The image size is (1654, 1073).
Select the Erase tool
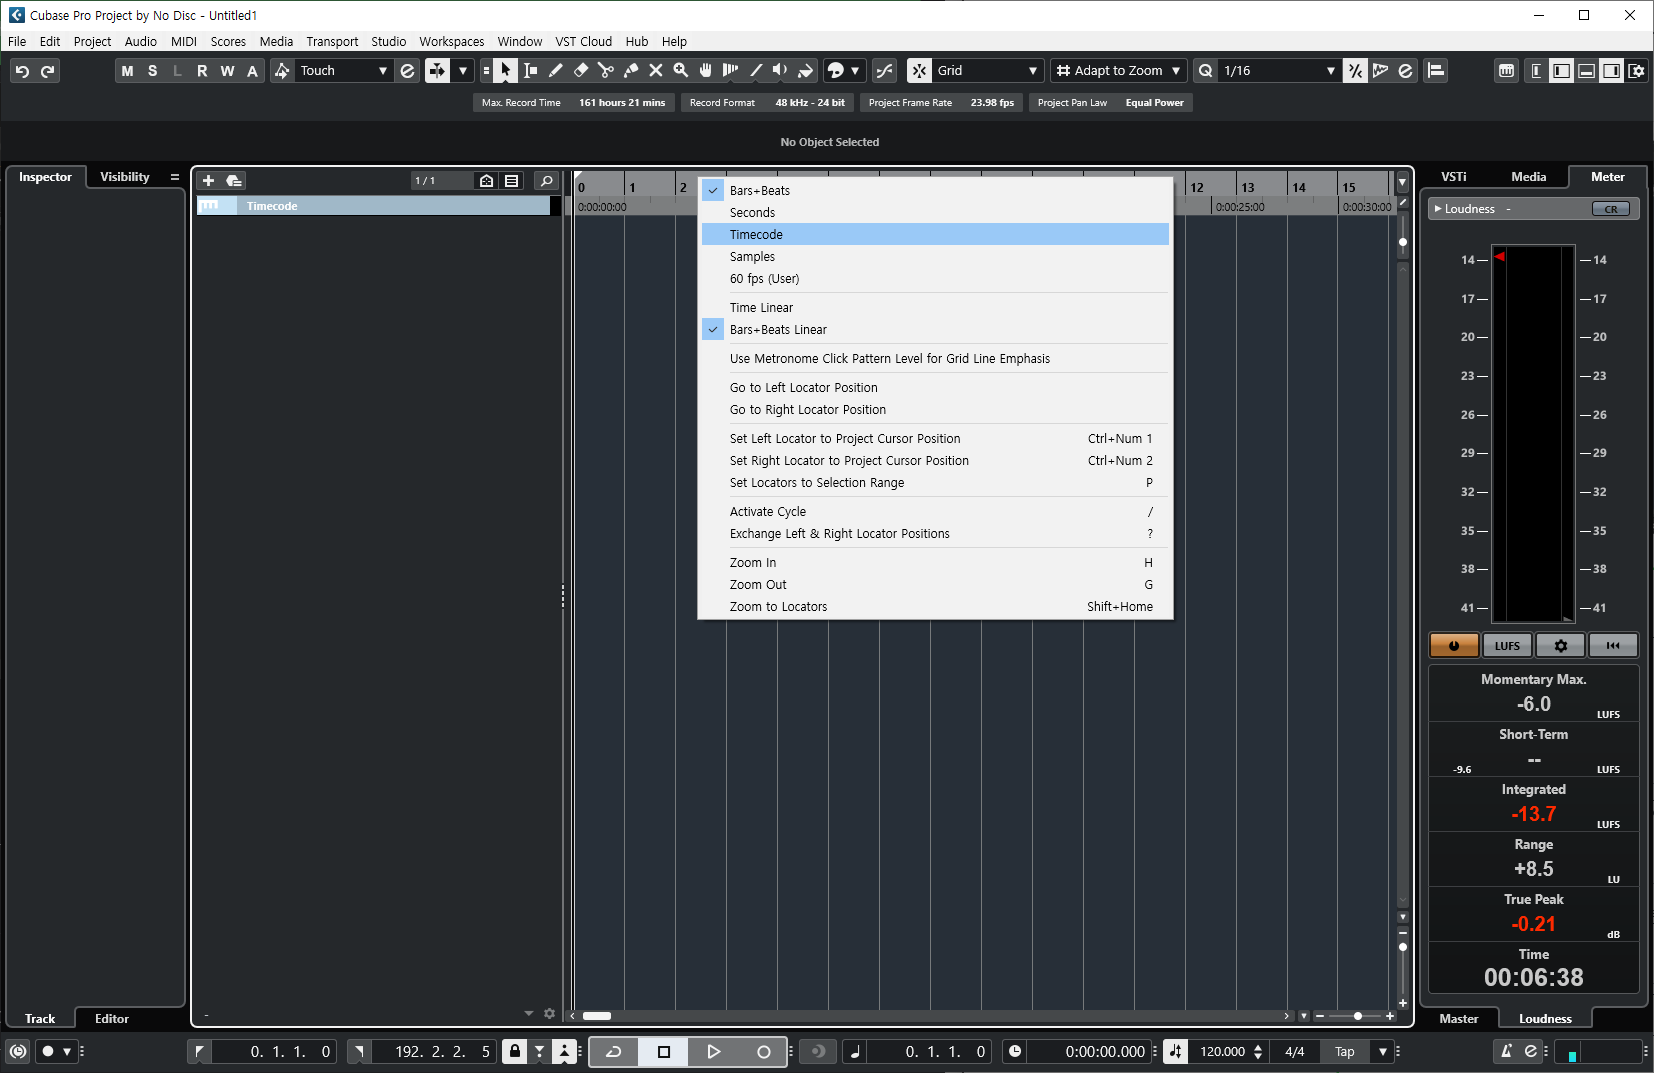581,71
